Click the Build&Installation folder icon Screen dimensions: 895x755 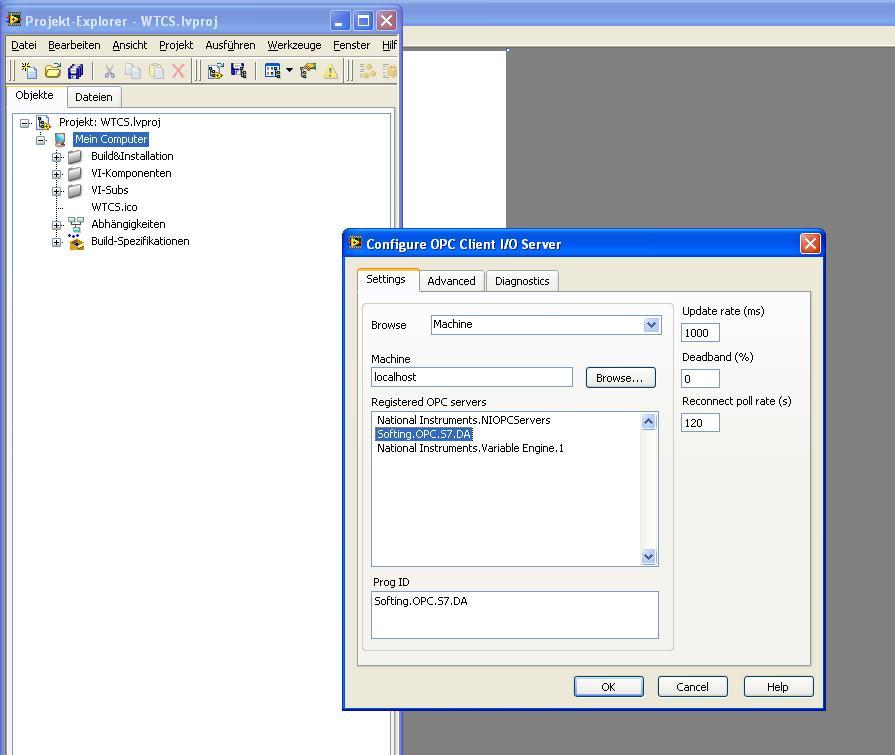coord(75,156)
